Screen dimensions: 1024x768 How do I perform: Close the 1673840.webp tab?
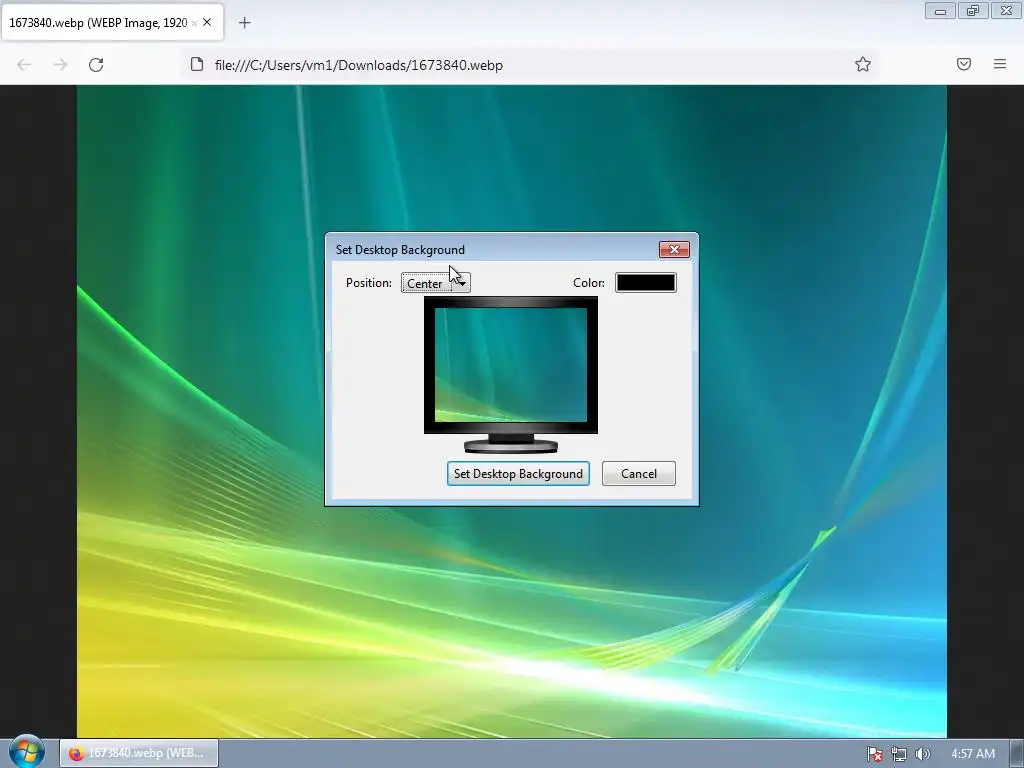(207, 22)
